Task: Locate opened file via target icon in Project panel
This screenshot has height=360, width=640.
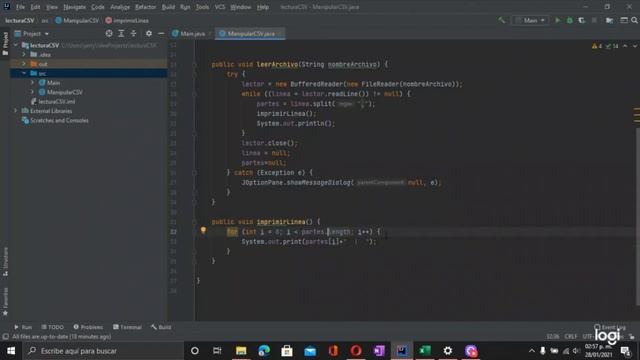Action: click(109, 33)
